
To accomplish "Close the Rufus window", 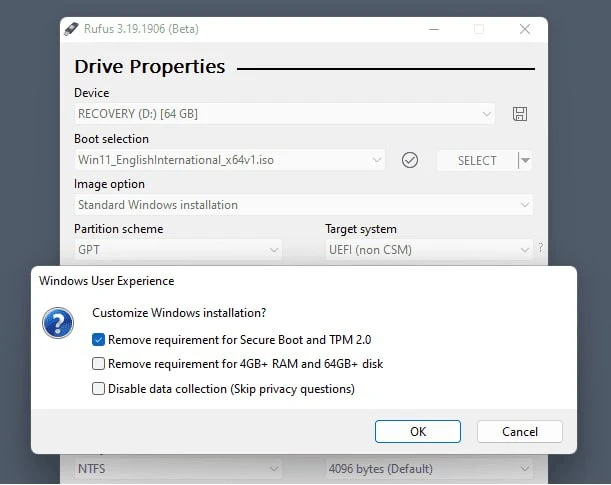I will click(x=525, y=29).
